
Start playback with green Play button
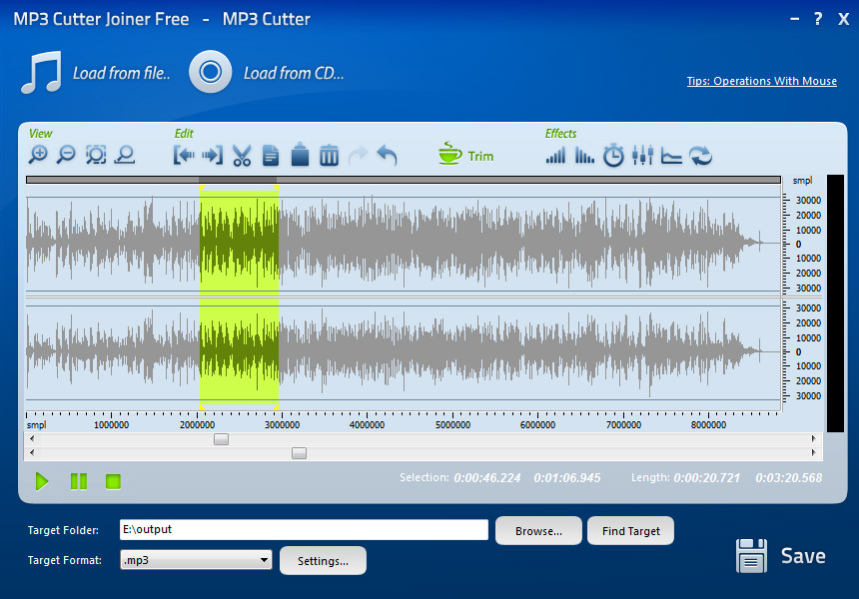click(x=42, y=482)
